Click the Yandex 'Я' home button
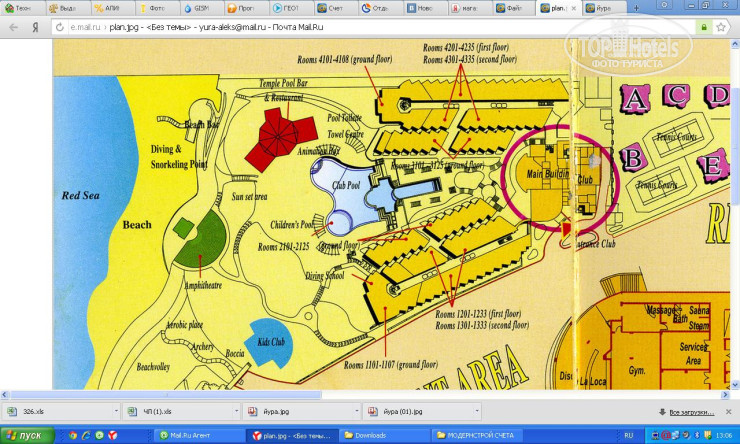The width and height of the screenshot is (740, 444). point(35,27)
